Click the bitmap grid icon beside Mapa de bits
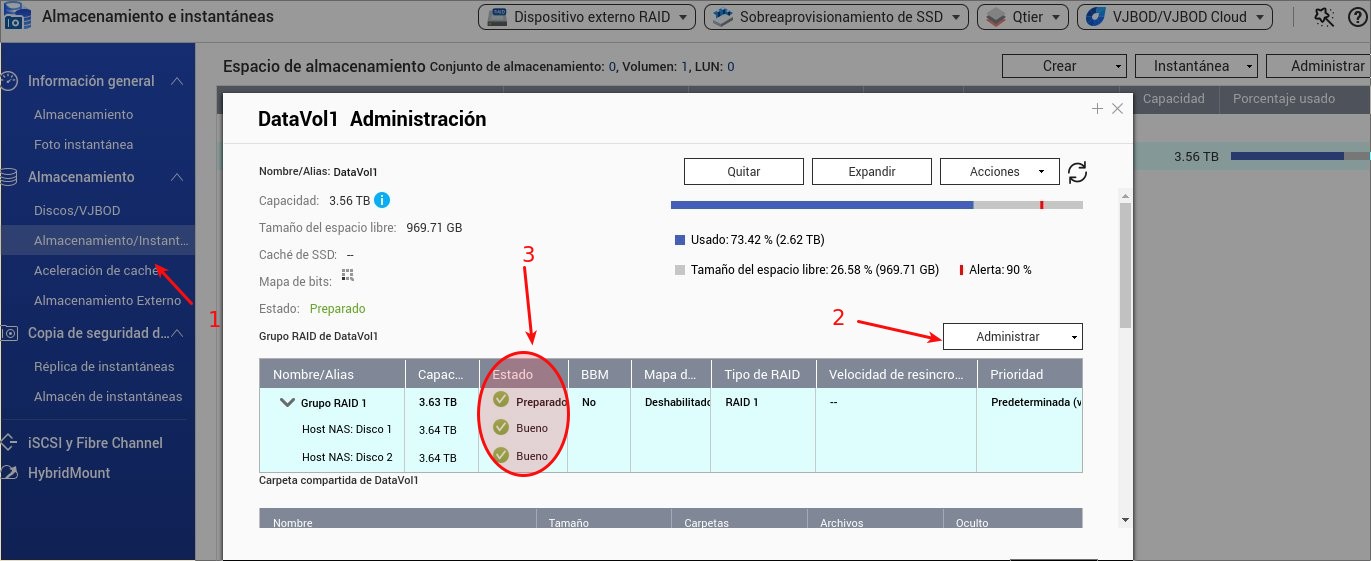This screenshot has height=561, width=1371. (x=348, y=275)
